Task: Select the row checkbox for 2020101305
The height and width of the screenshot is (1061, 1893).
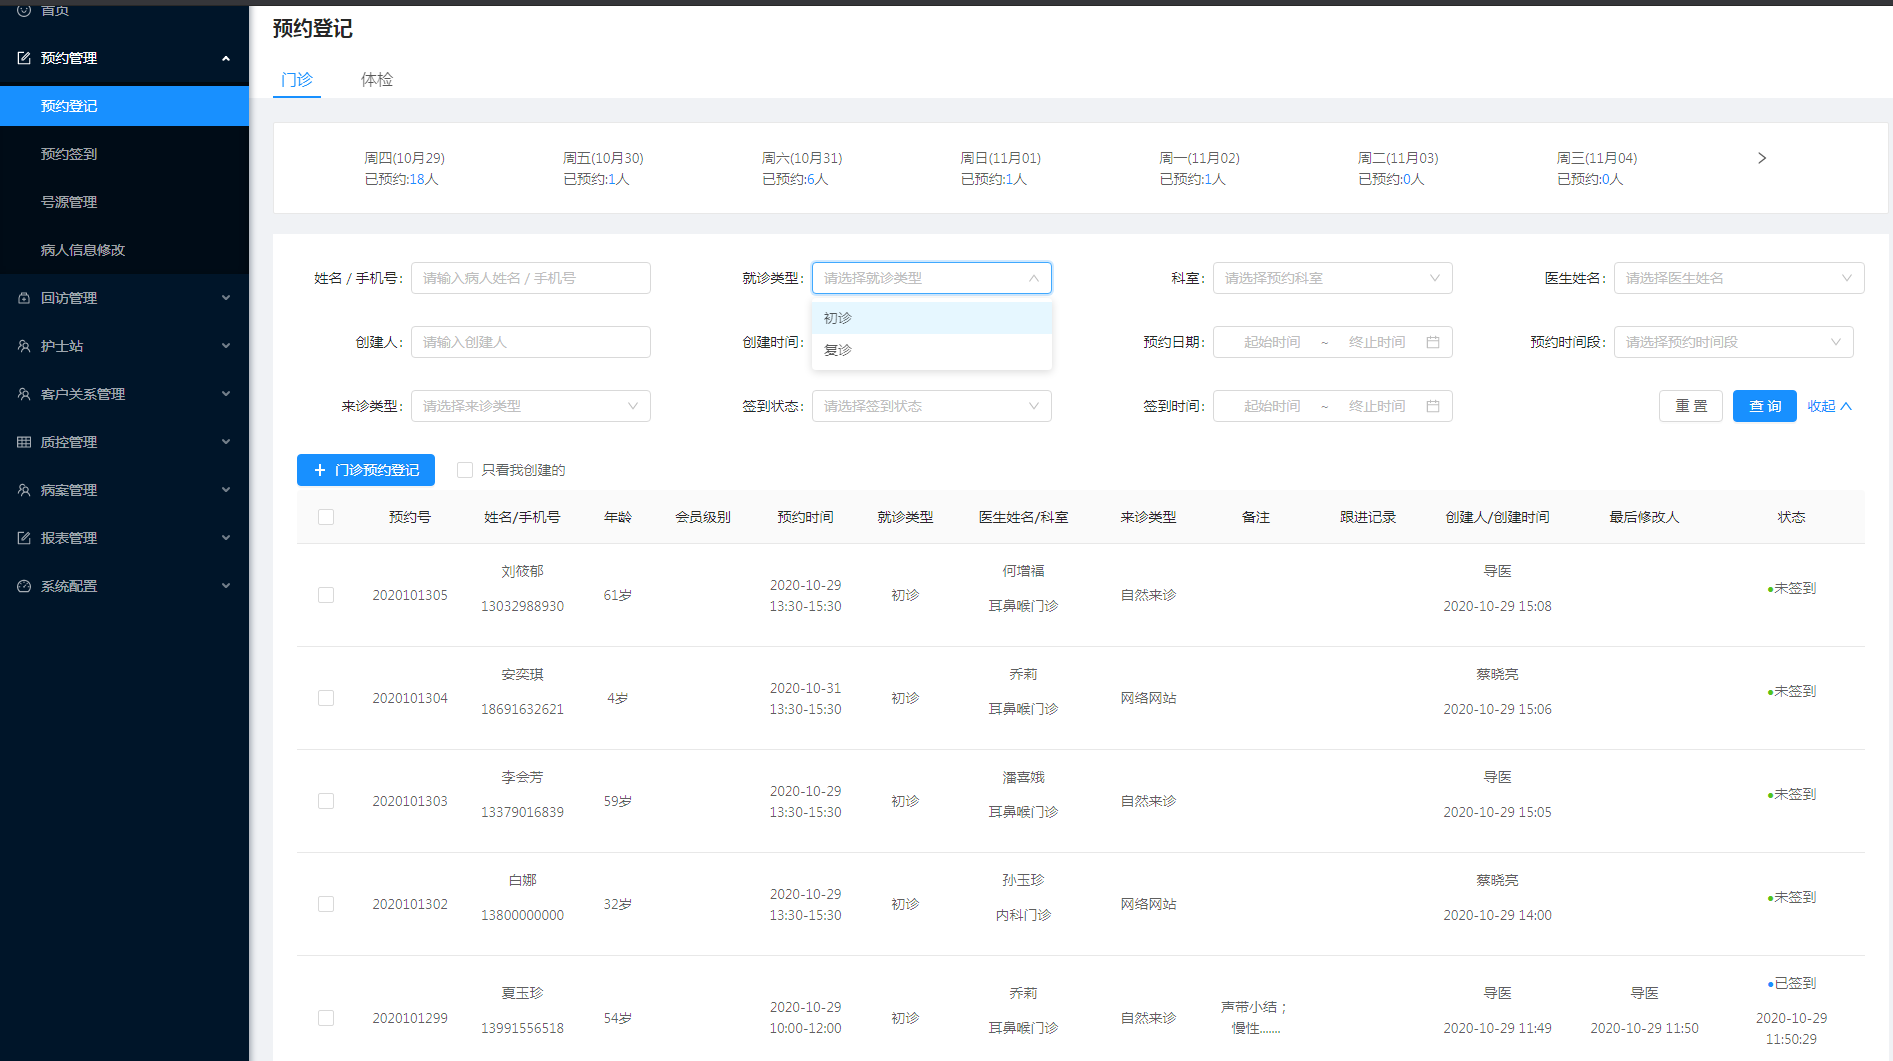Action: [x=326, y=595]
